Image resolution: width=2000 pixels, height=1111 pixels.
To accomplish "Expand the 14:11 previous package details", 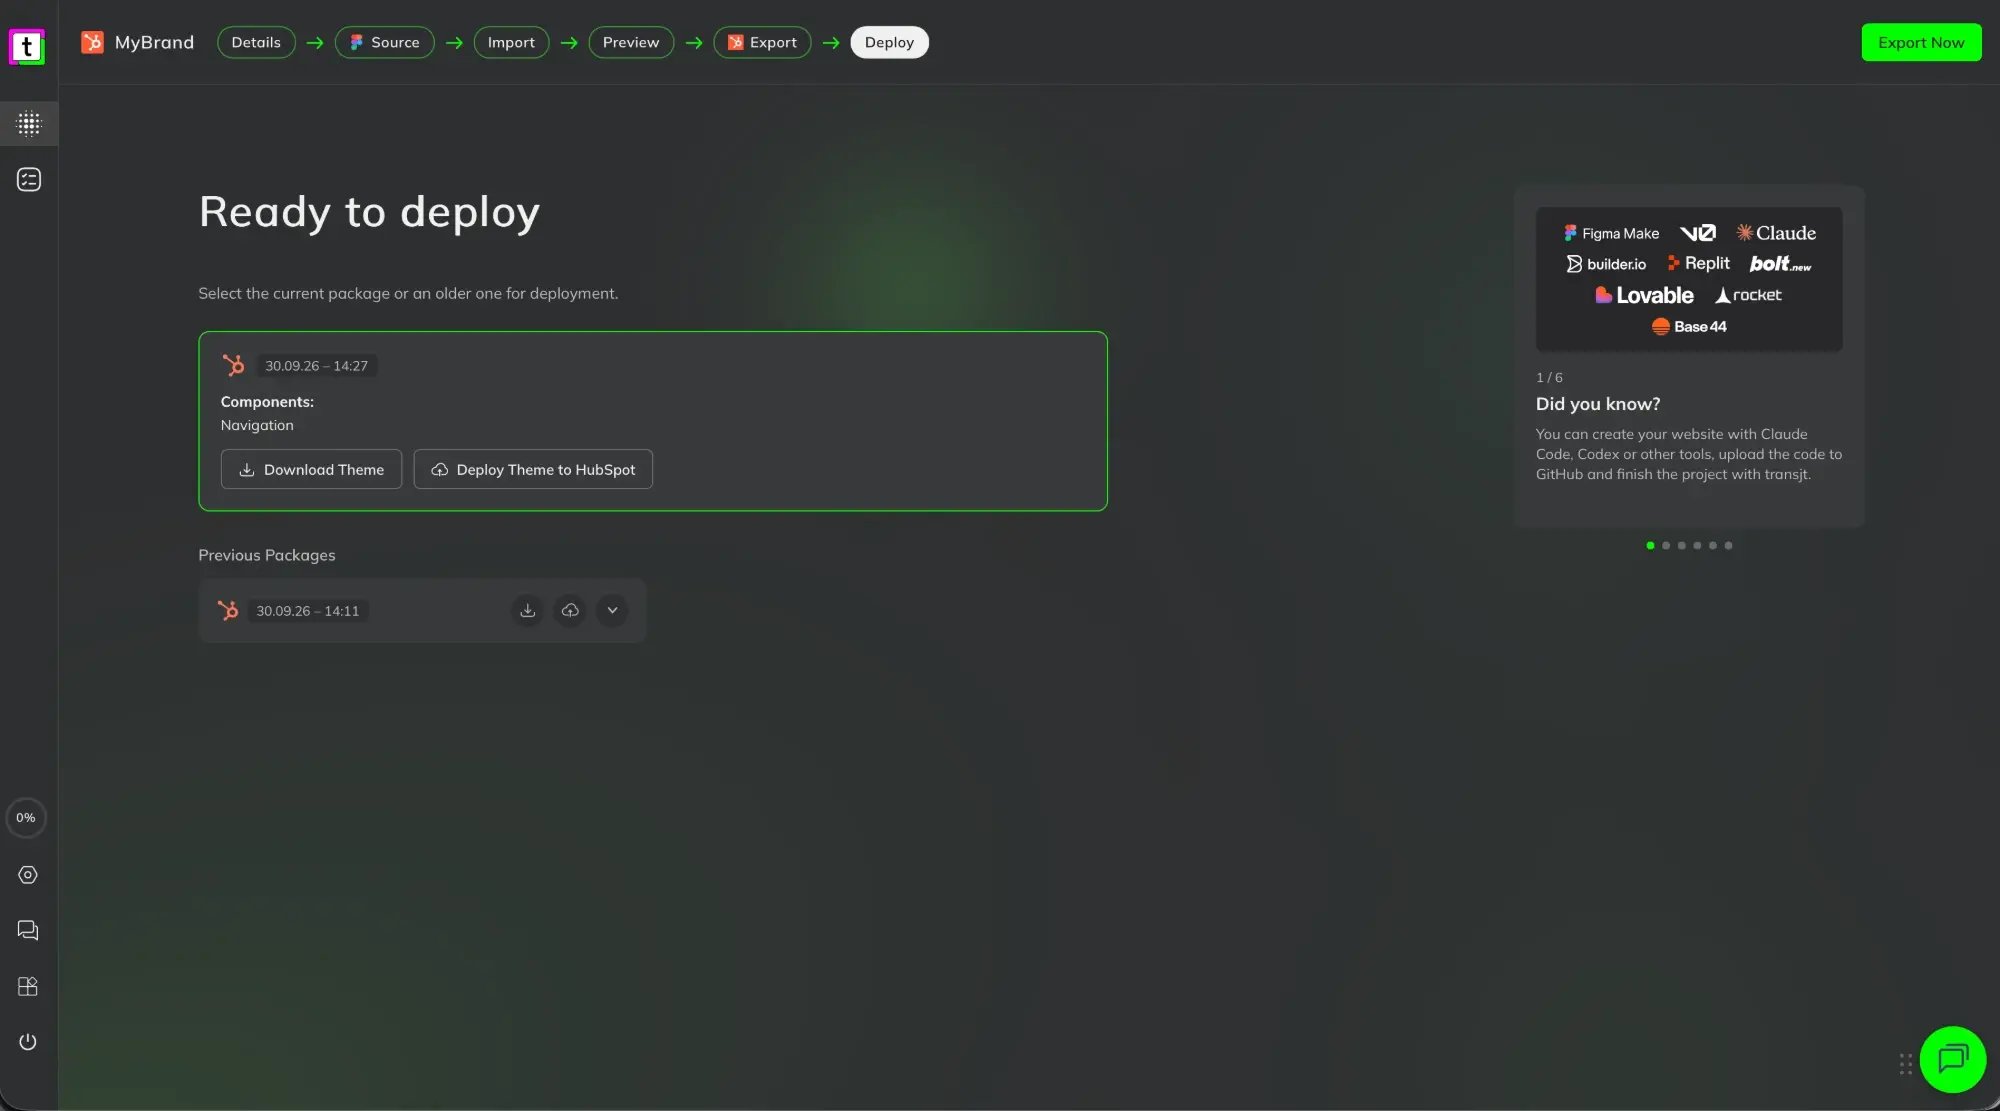I will (612, 610).
